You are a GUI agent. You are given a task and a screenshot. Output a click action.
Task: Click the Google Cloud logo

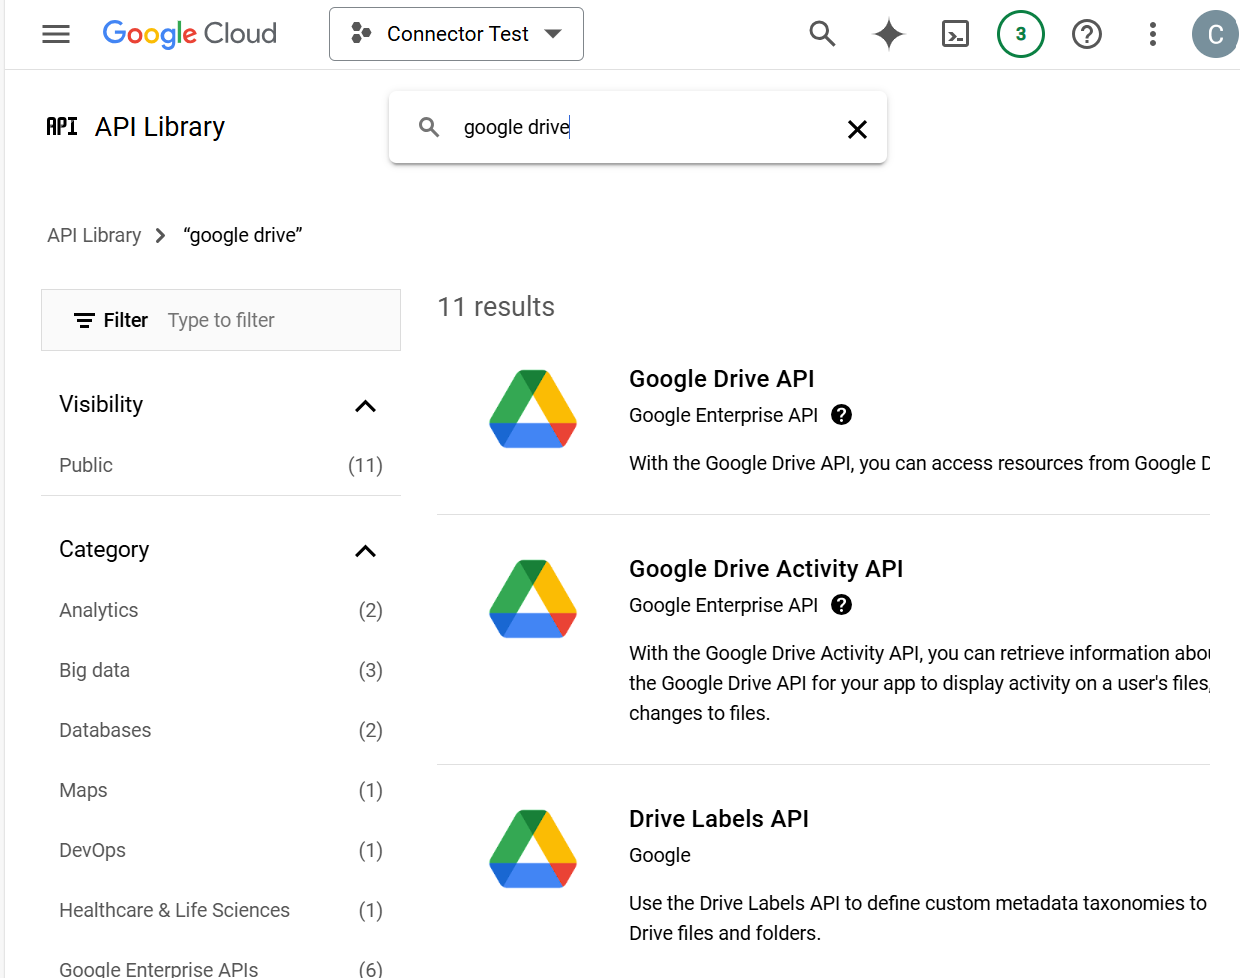(190, 34)
